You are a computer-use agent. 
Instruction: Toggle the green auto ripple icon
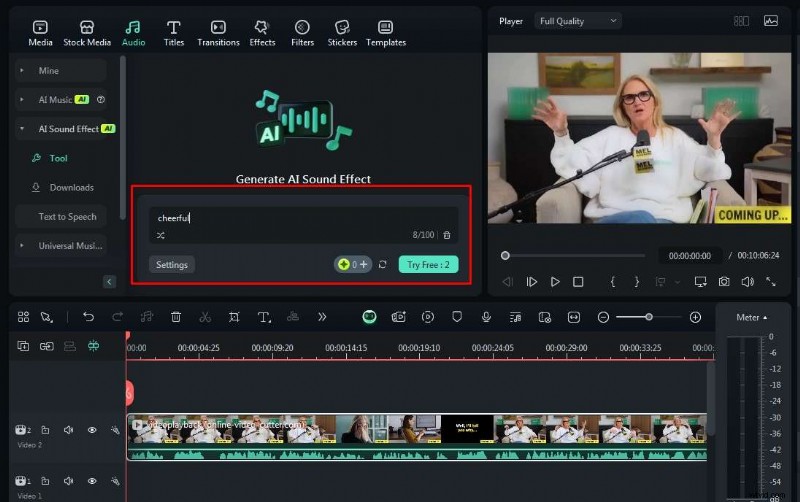tap(93, 346)
